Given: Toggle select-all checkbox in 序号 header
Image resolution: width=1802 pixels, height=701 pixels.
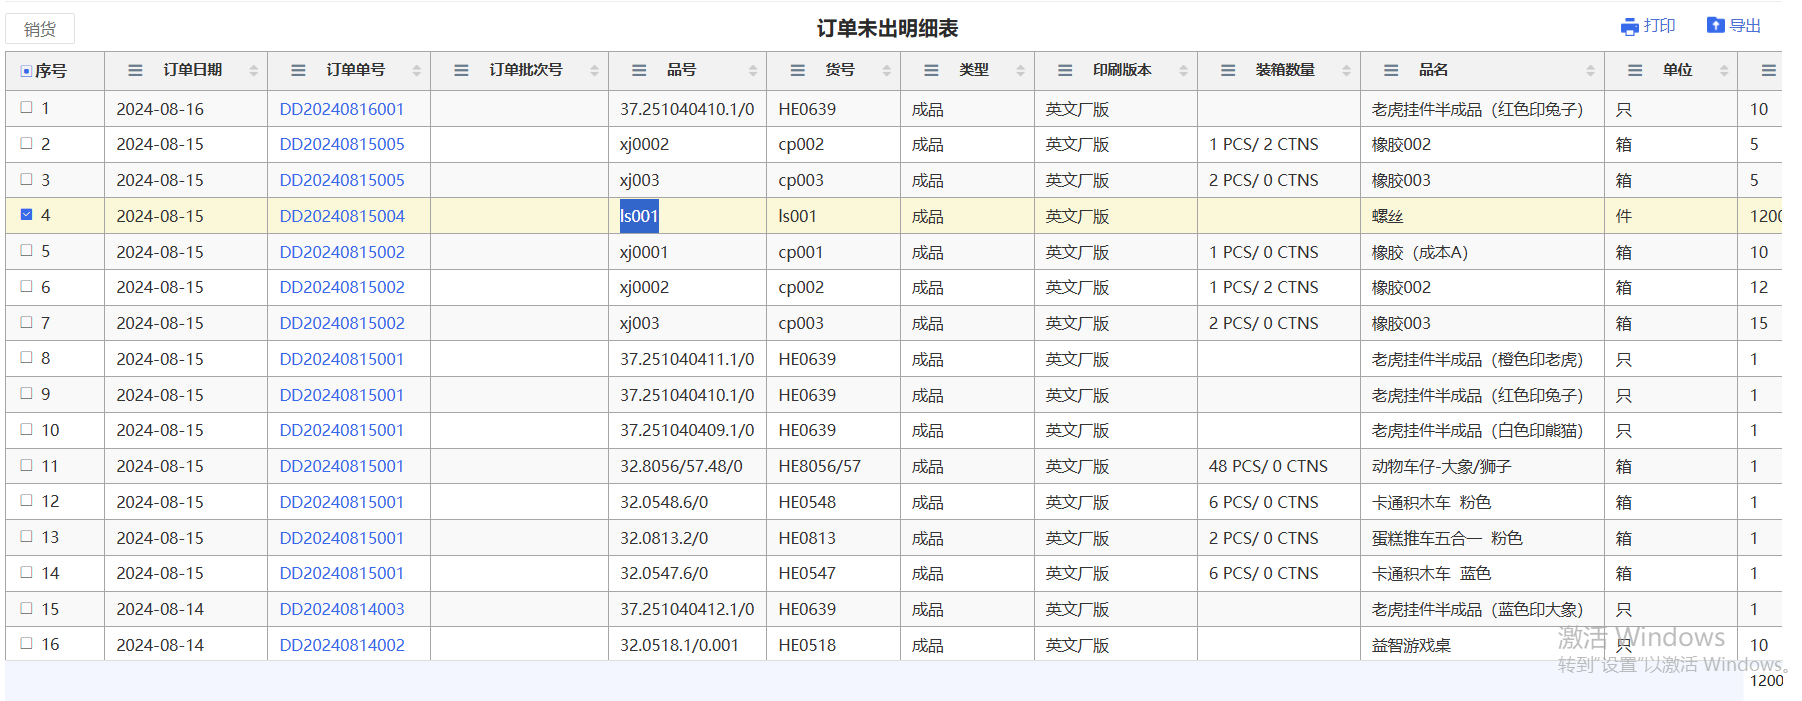Looking at the screenshot, I should pyautogui.click(x=26, y=71).
